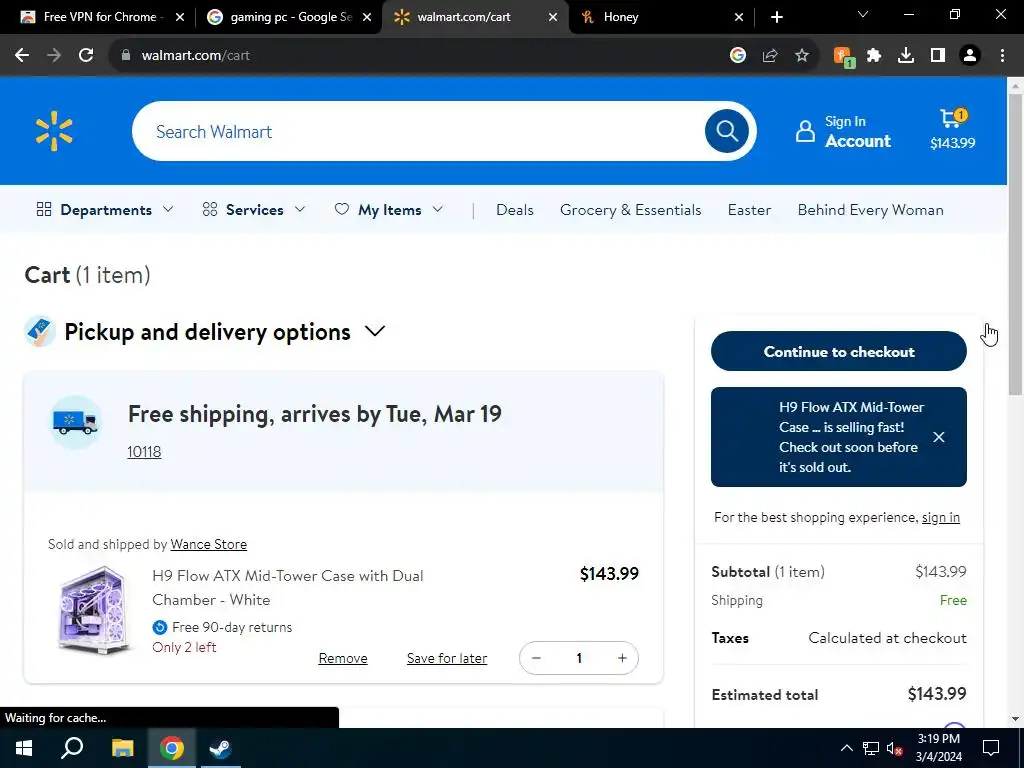Screen dimensions: 1024x768
Task: Reload the page with the refresh icon
Action: (86, 56)
